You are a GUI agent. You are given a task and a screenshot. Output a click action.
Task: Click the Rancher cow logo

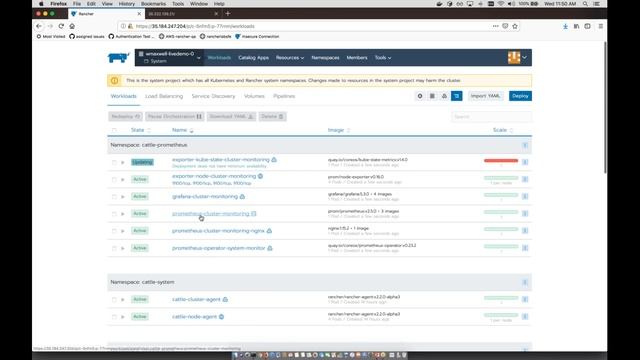pyautogui.click(x=118, y=58)
